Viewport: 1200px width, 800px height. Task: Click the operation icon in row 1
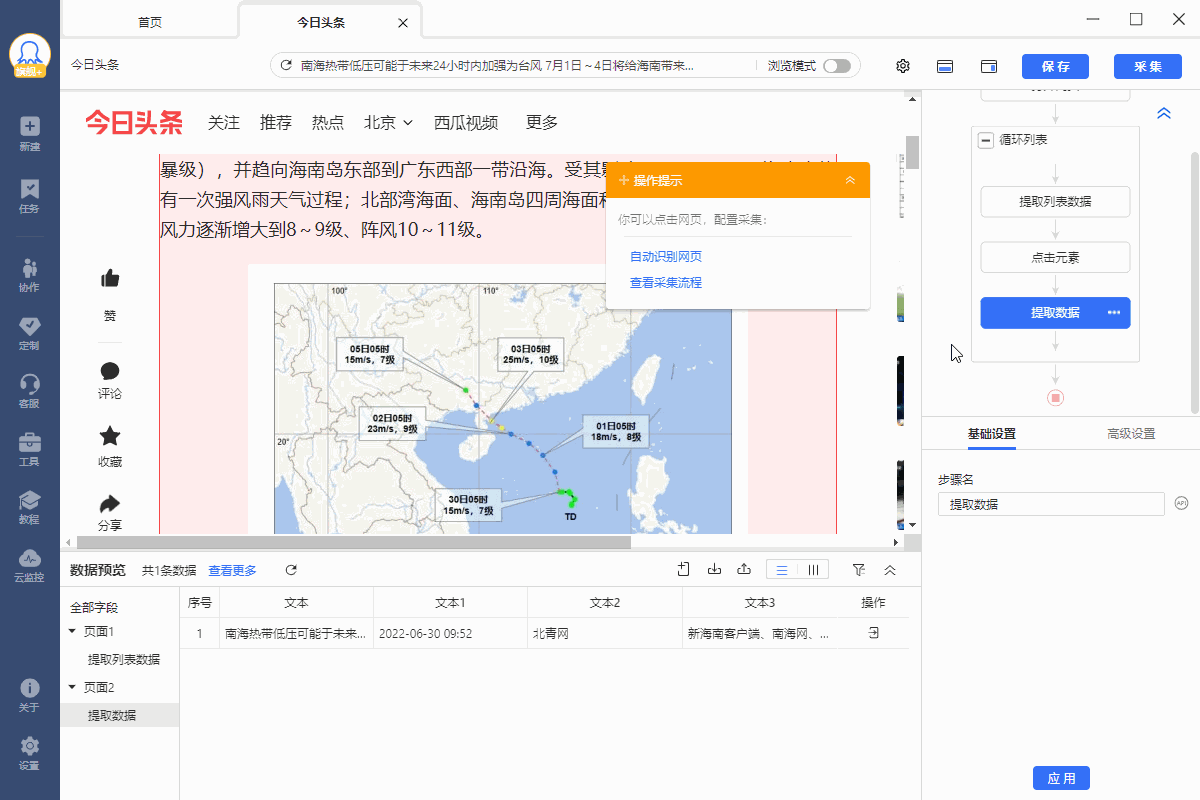873,633
